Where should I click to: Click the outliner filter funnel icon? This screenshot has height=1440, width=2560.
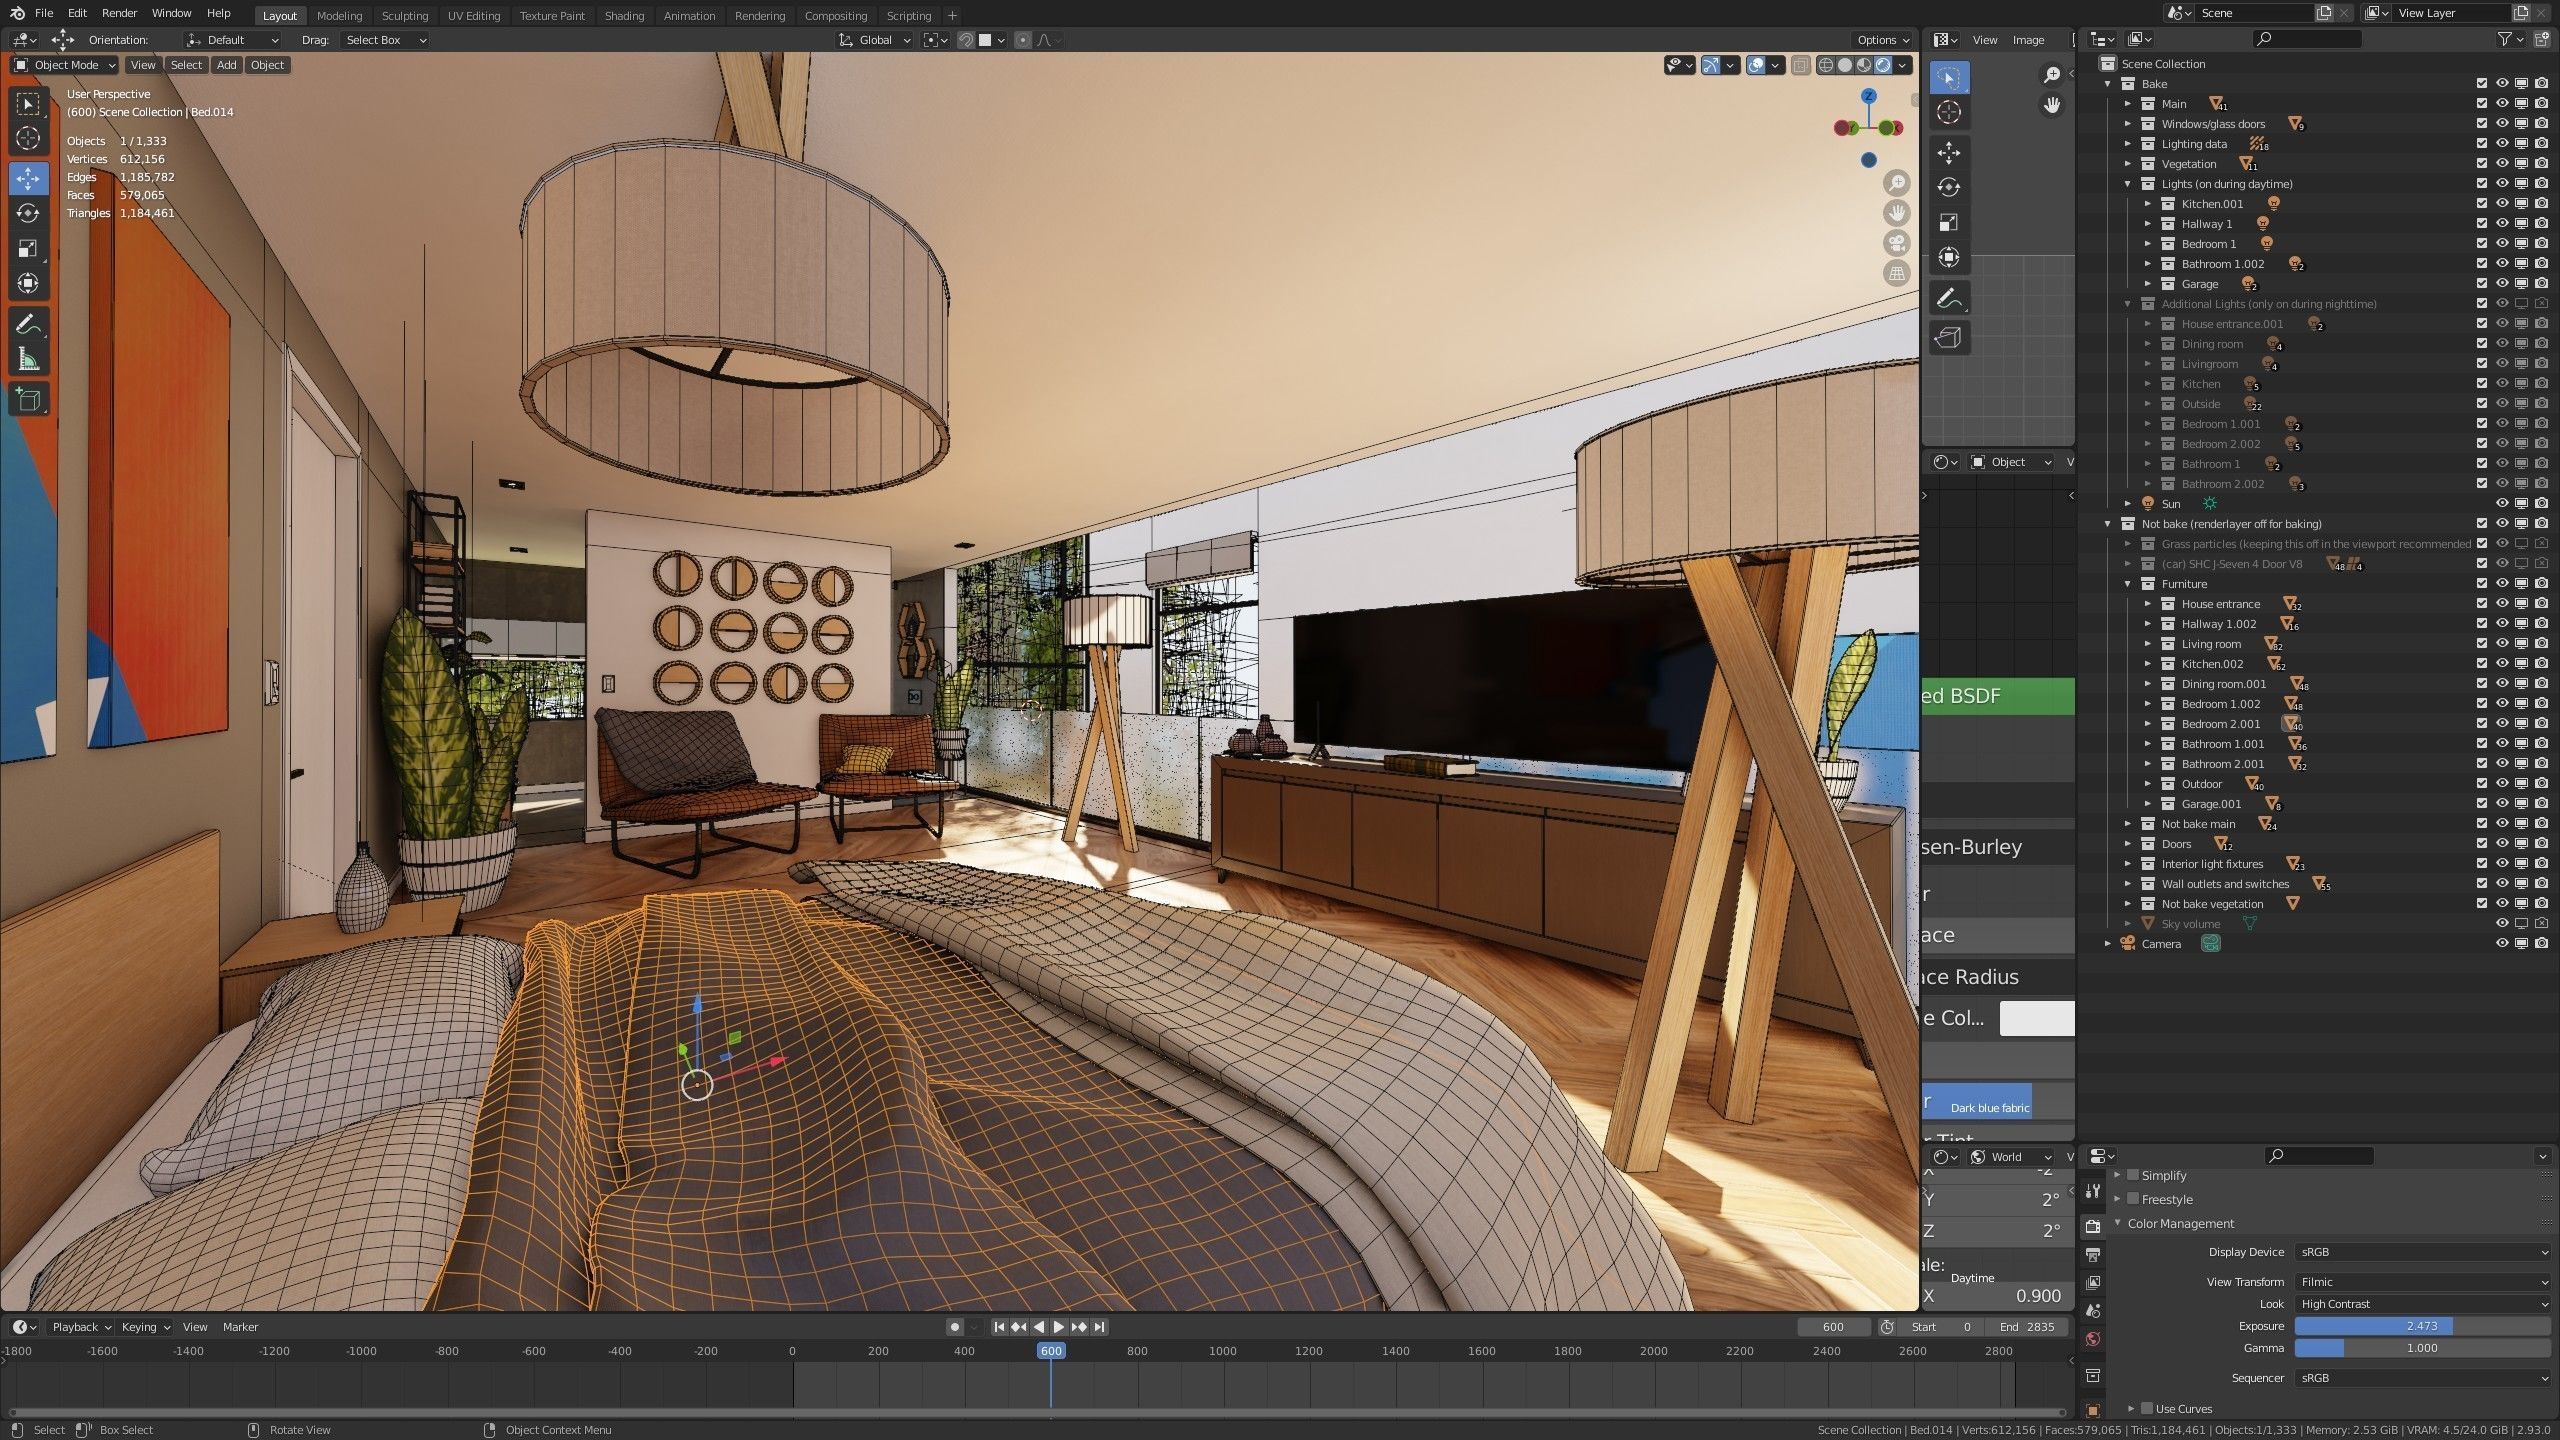(x=2504, y=39)
